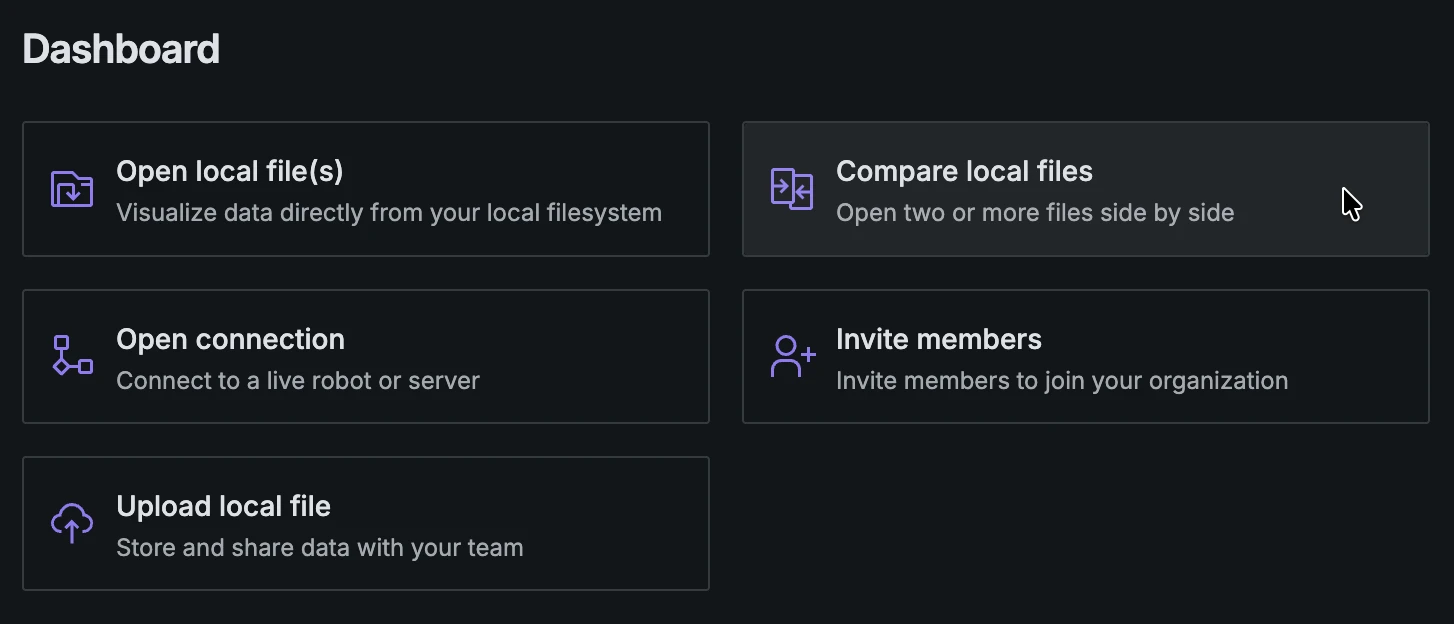This screenshot has height=624, width=1454.
Task: Open the 'Open local file(s)' card title
Action: point(230,171)
